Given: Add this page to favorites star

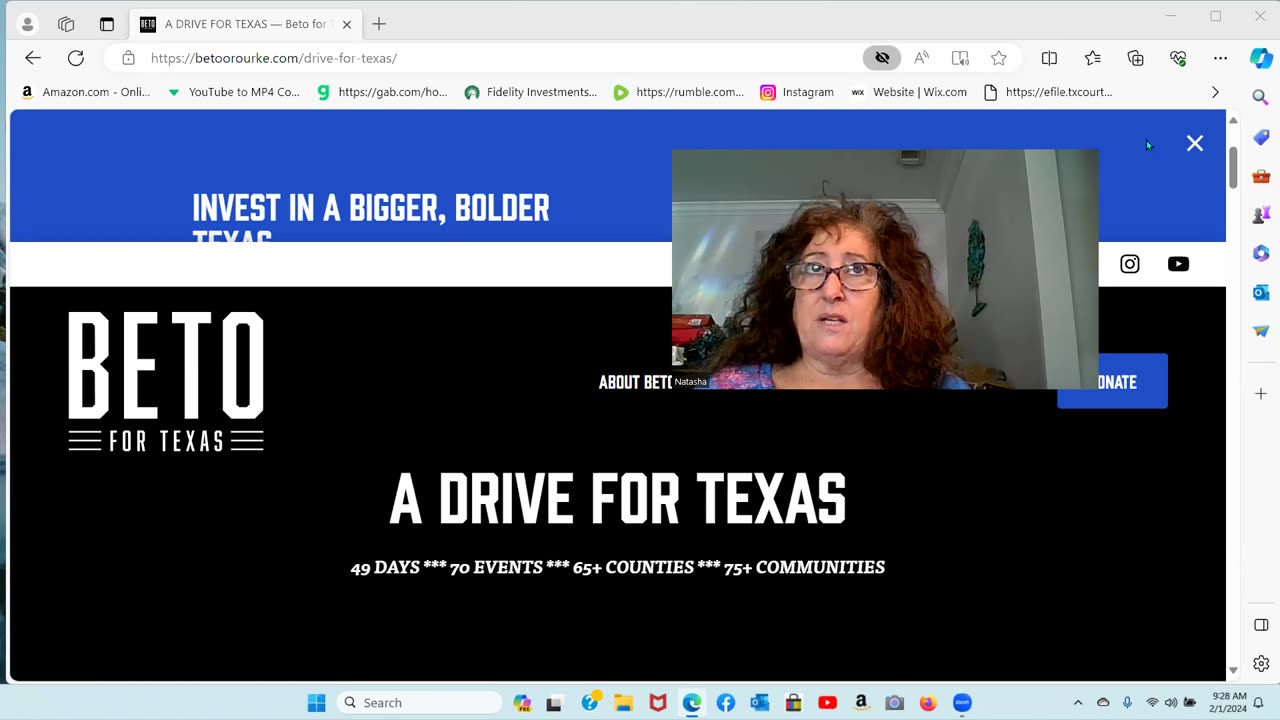Looking at the screenshot, I should pyautogui.click(x=998, y=58).
